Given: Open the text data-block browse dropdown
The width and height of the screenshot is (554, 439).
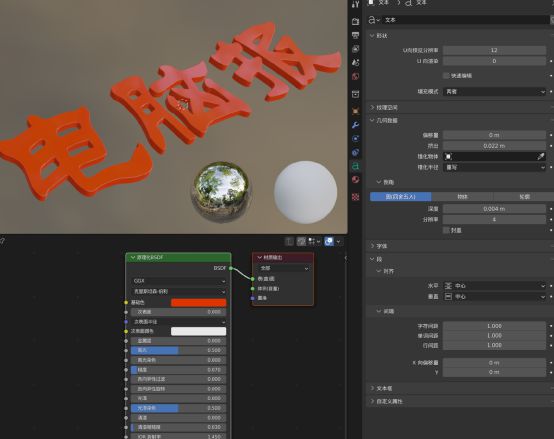Looking at the screenshot, I should pos(374,20).
